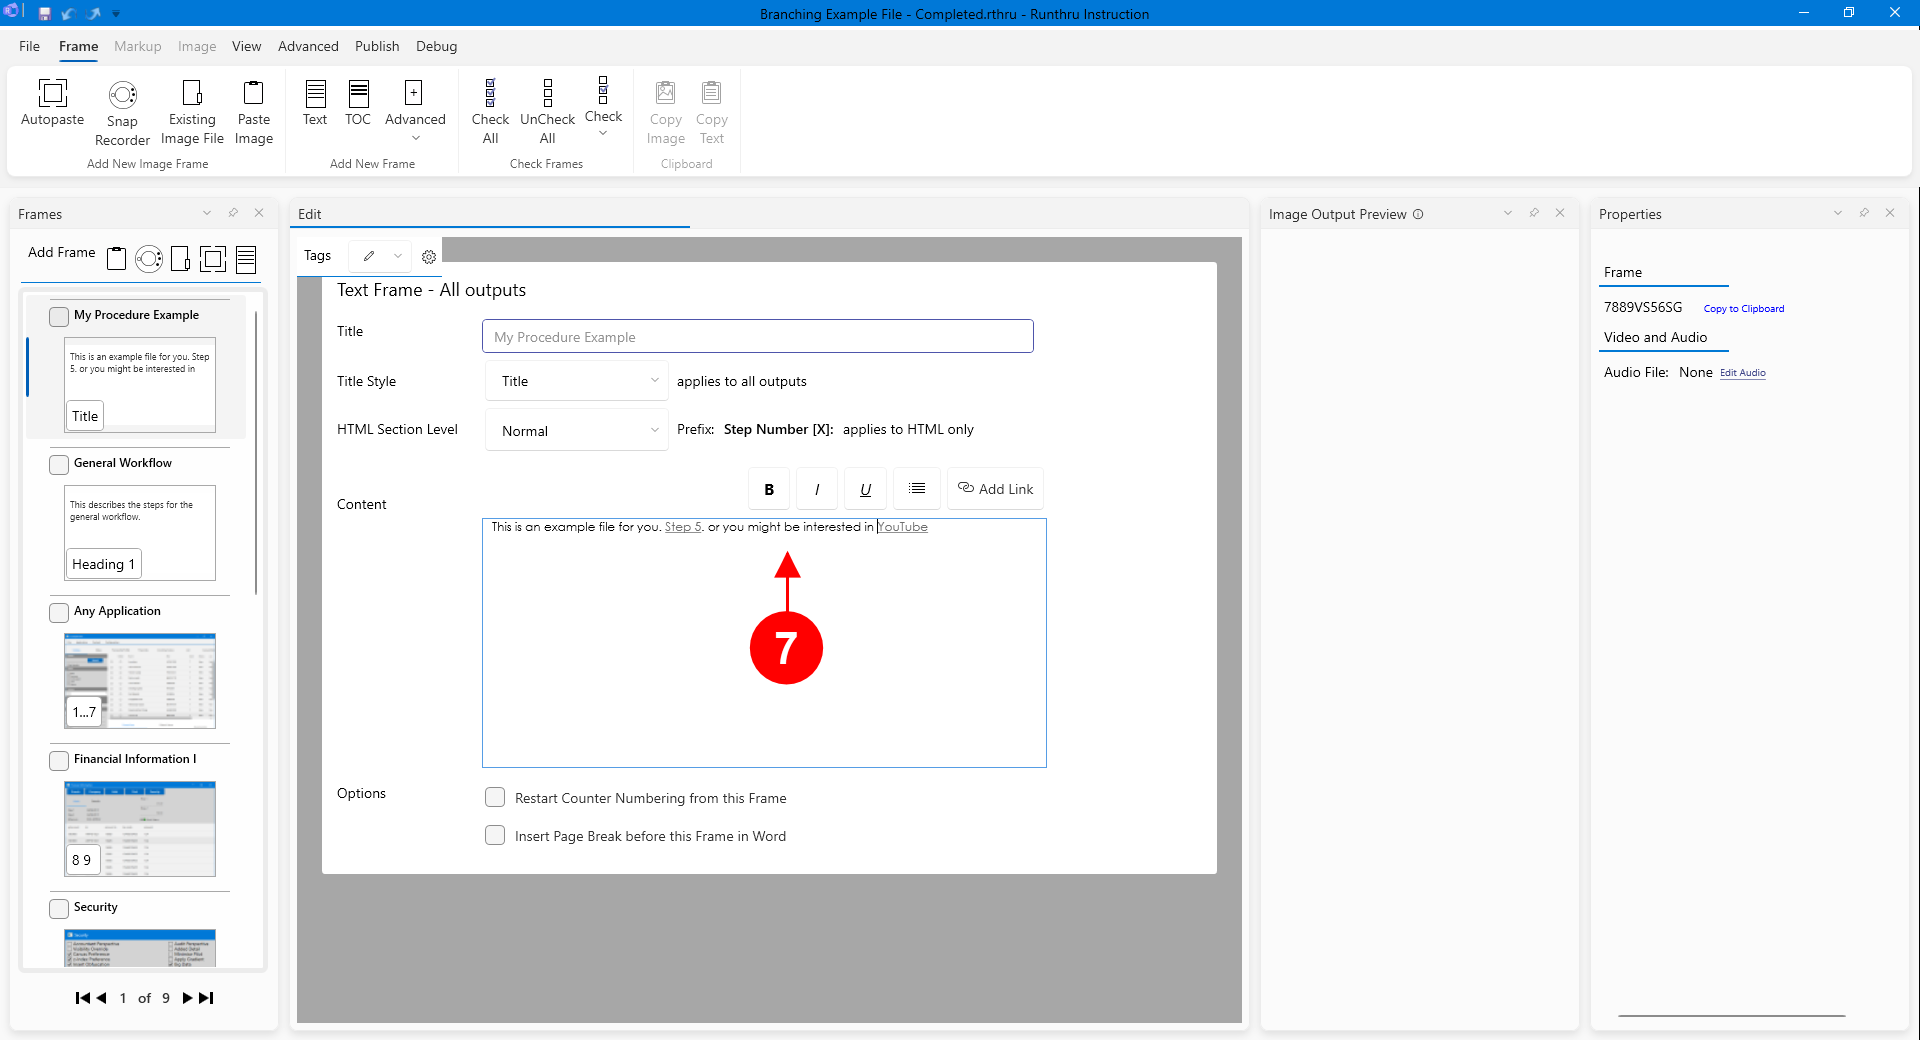Click UnCheck All frames icon

[x=547, y=94]
